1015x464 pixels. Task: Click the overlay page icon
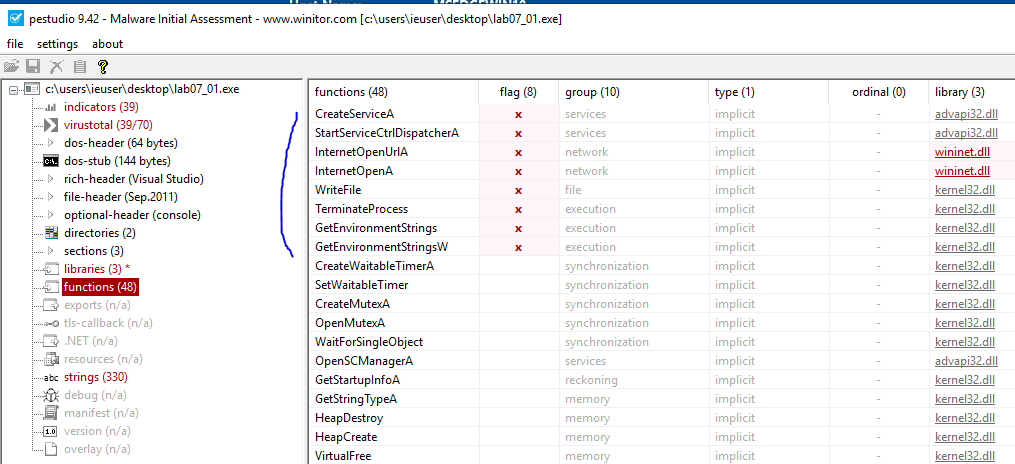(50, 448)
